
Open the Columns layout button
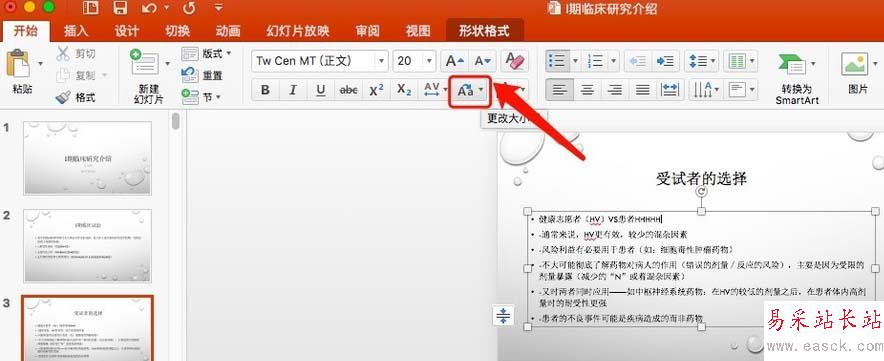pos(740,61)
